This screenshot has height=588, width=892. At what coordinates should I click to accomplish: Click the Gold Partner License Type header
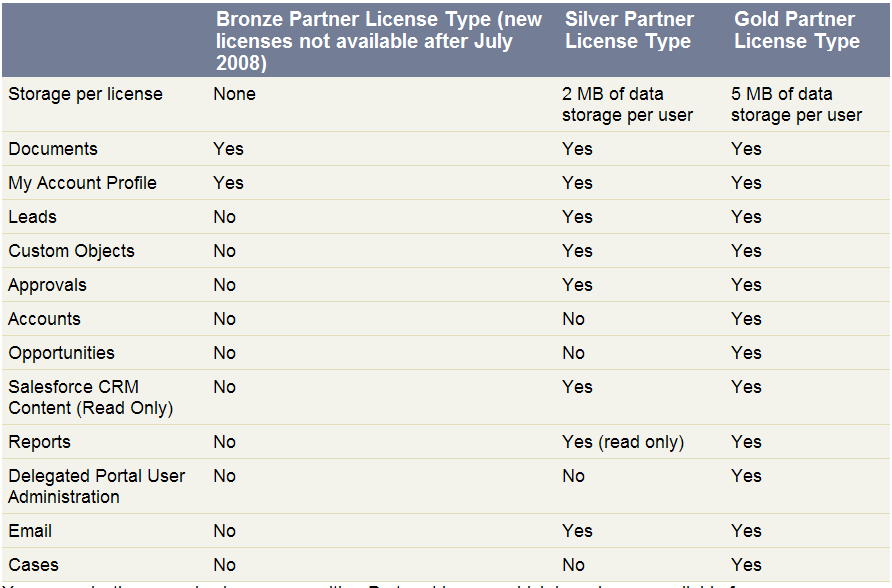click(796, 30)
